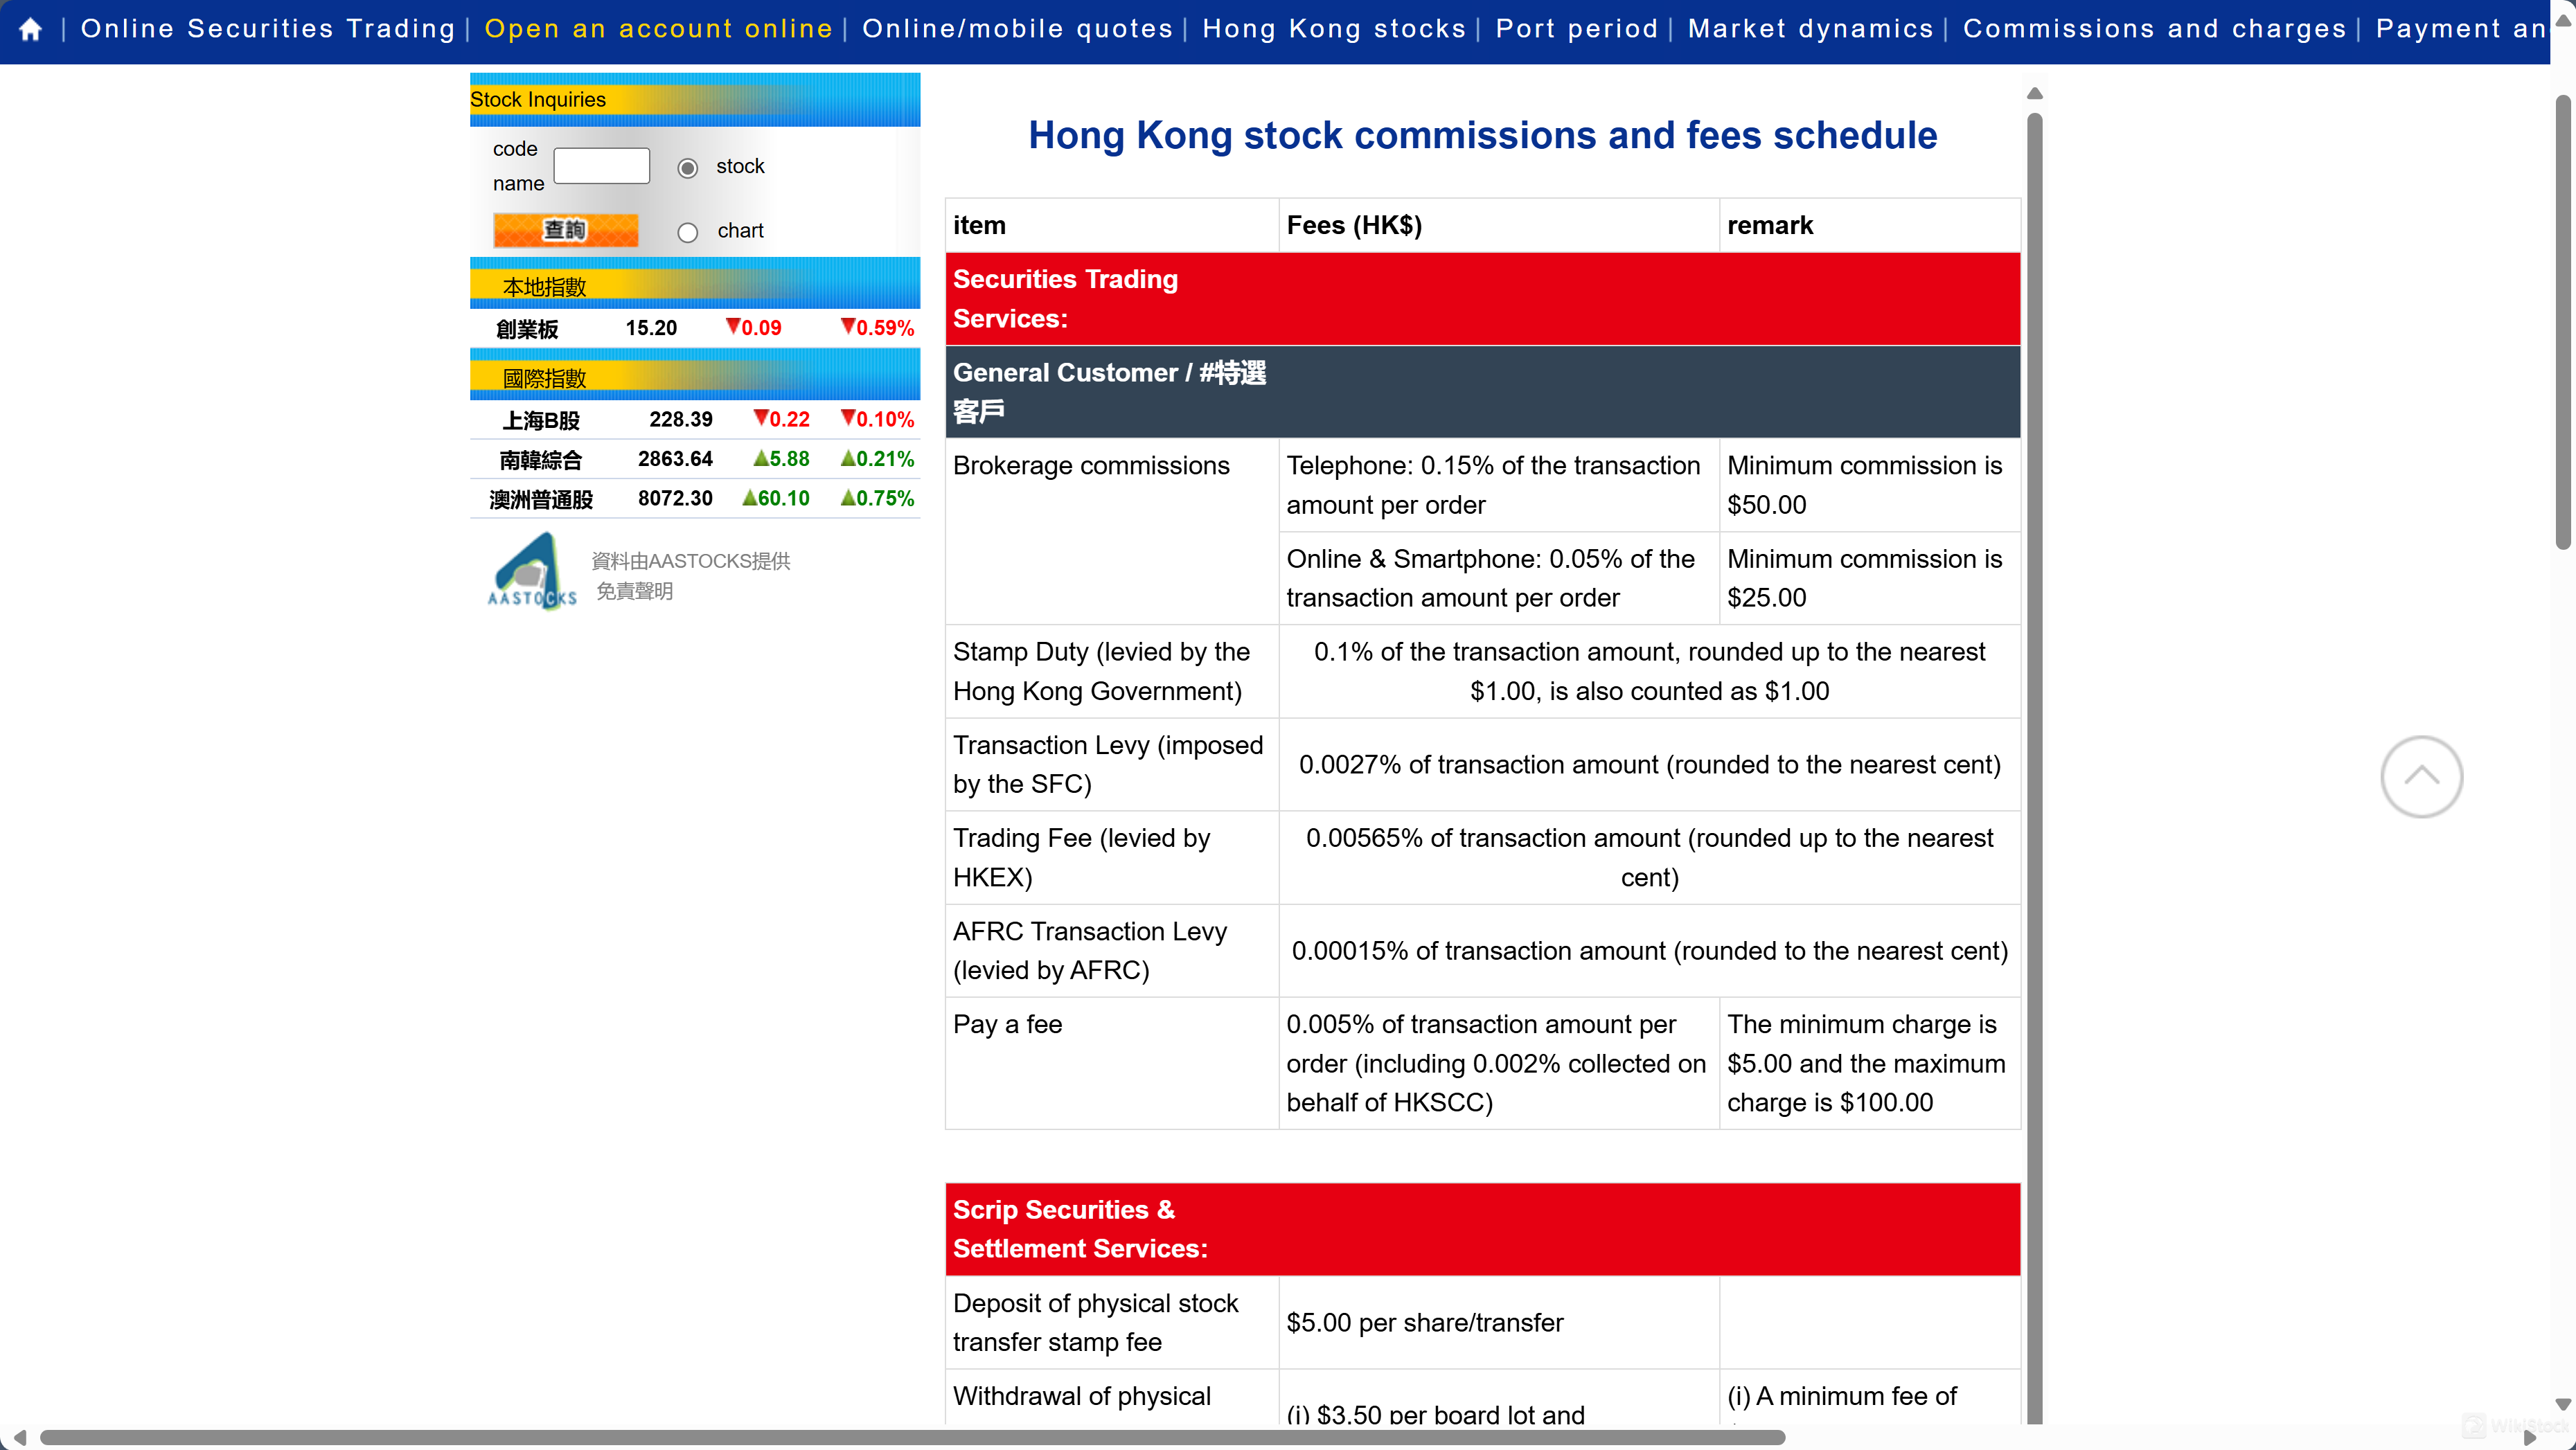This screenshot has height=1450, width=2576.
Task: Click Open an account online link
Action: (658, 29)
